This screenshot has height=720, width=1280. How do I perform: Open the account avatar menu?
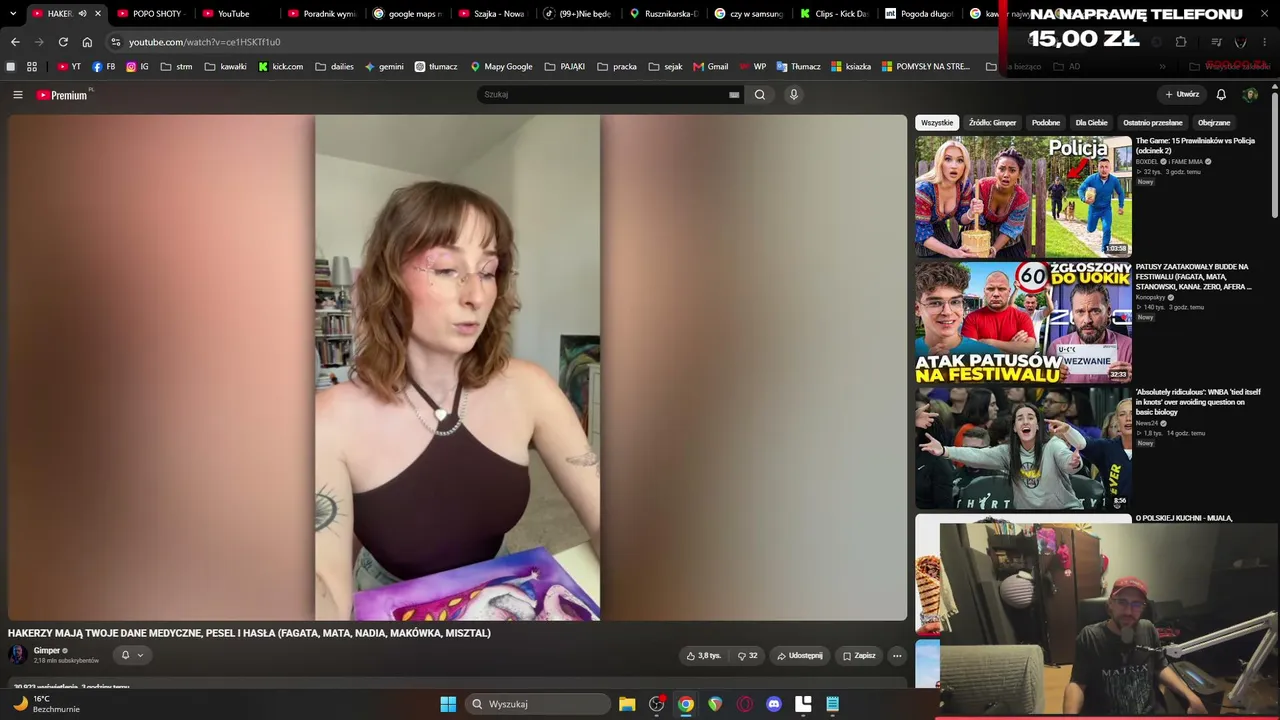1250,95
